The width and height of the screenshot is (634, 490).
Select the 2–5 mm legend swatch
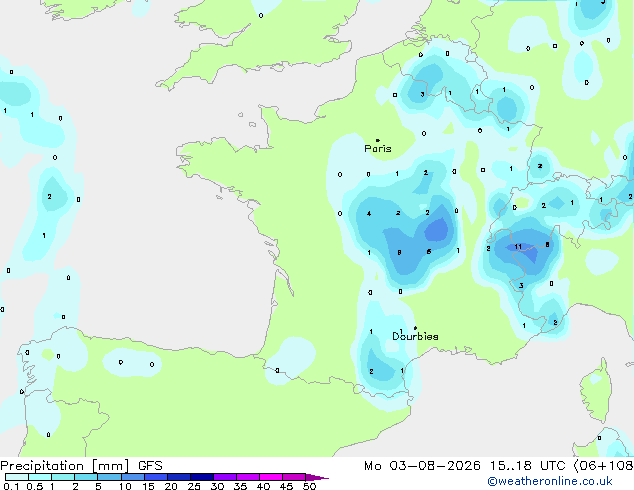(x=86, y=477)
